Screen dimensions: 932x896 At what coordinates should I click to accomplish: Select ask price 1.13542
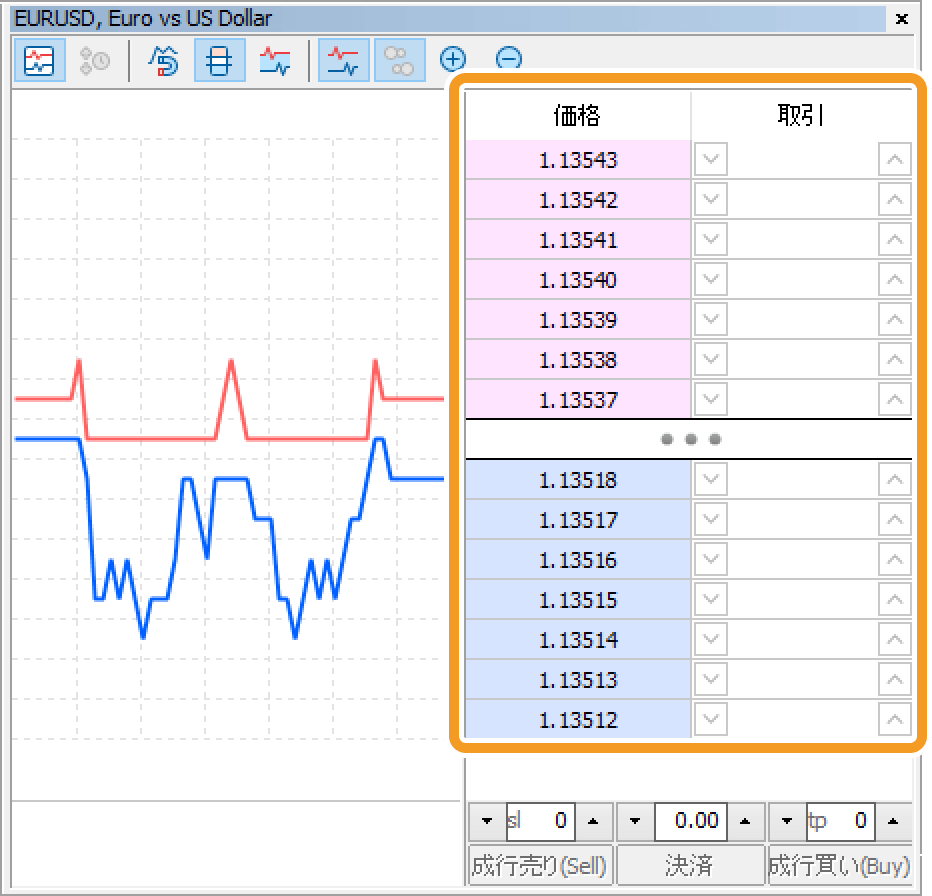(x=578, y=200)
